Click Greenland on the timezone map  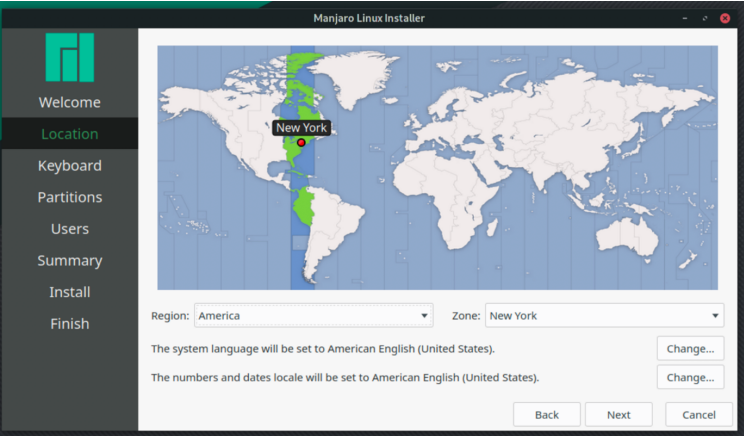click(358, 76)
